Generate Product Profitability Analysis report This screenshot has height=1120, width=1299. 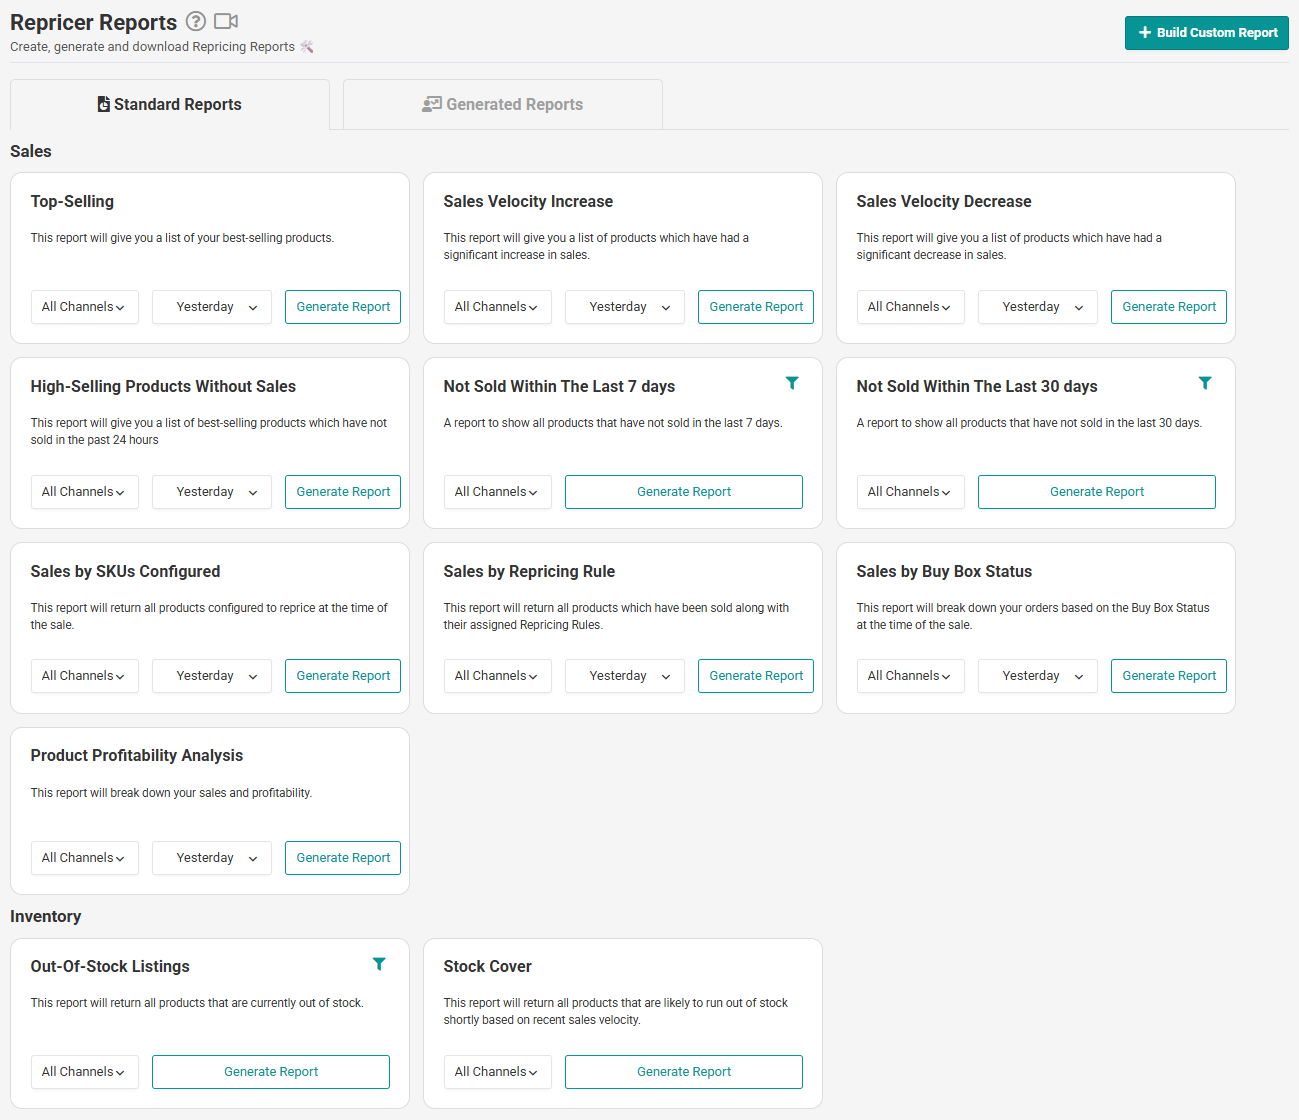(343, 858)
